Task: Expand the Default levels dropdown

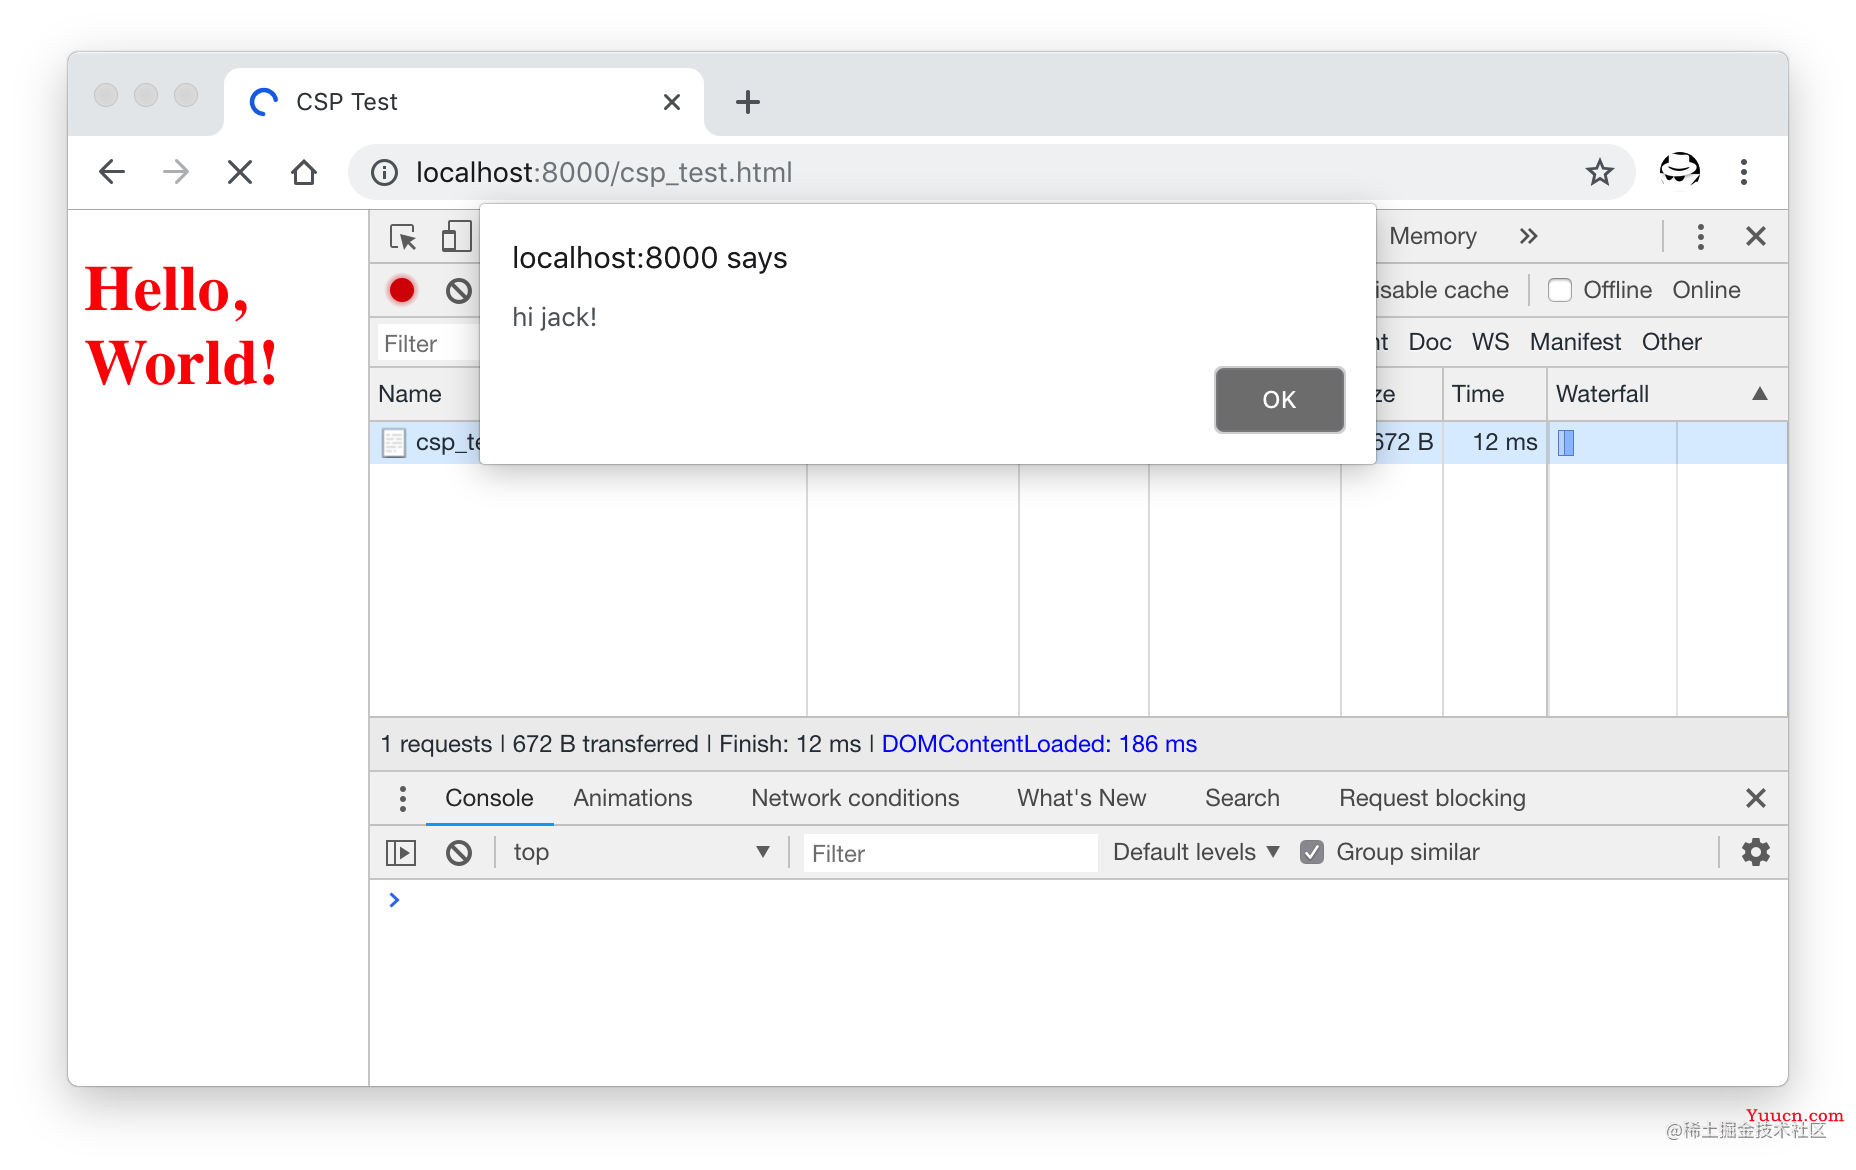Action: pos(1196,852)
